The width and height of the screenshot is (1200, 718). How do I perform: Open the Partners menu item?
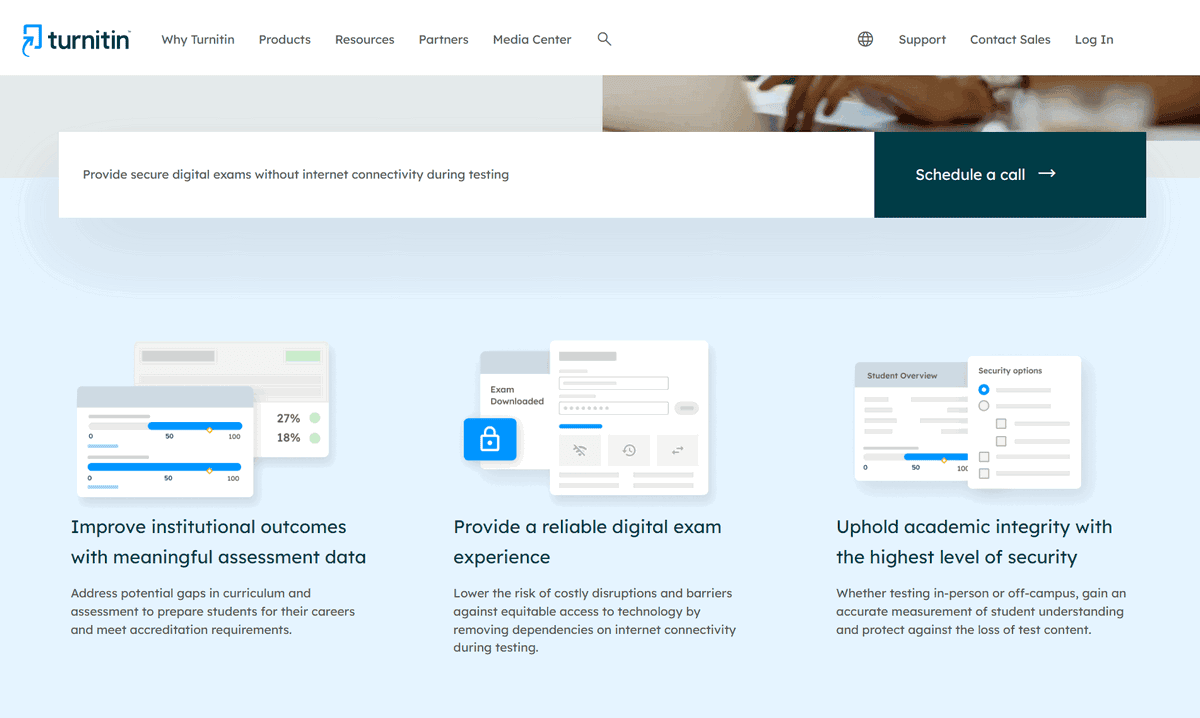(x=444, y=40)
